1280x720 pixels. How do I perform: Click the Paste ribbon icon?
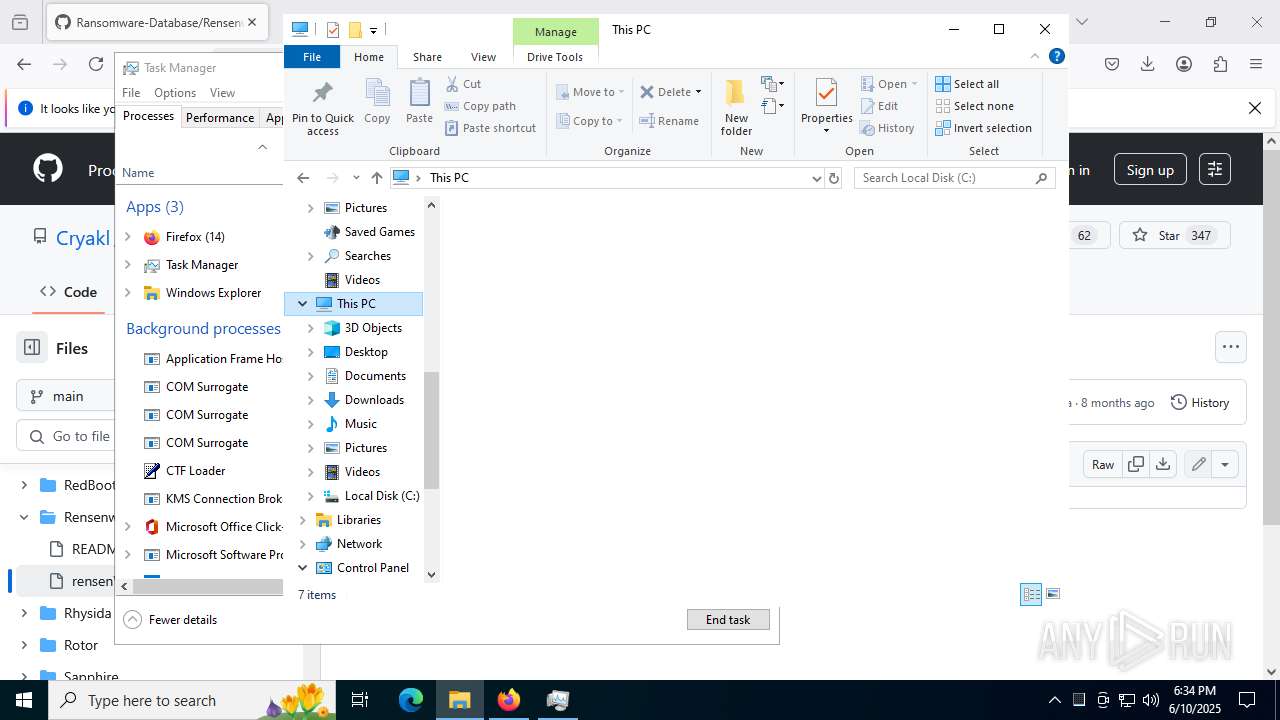419,101
